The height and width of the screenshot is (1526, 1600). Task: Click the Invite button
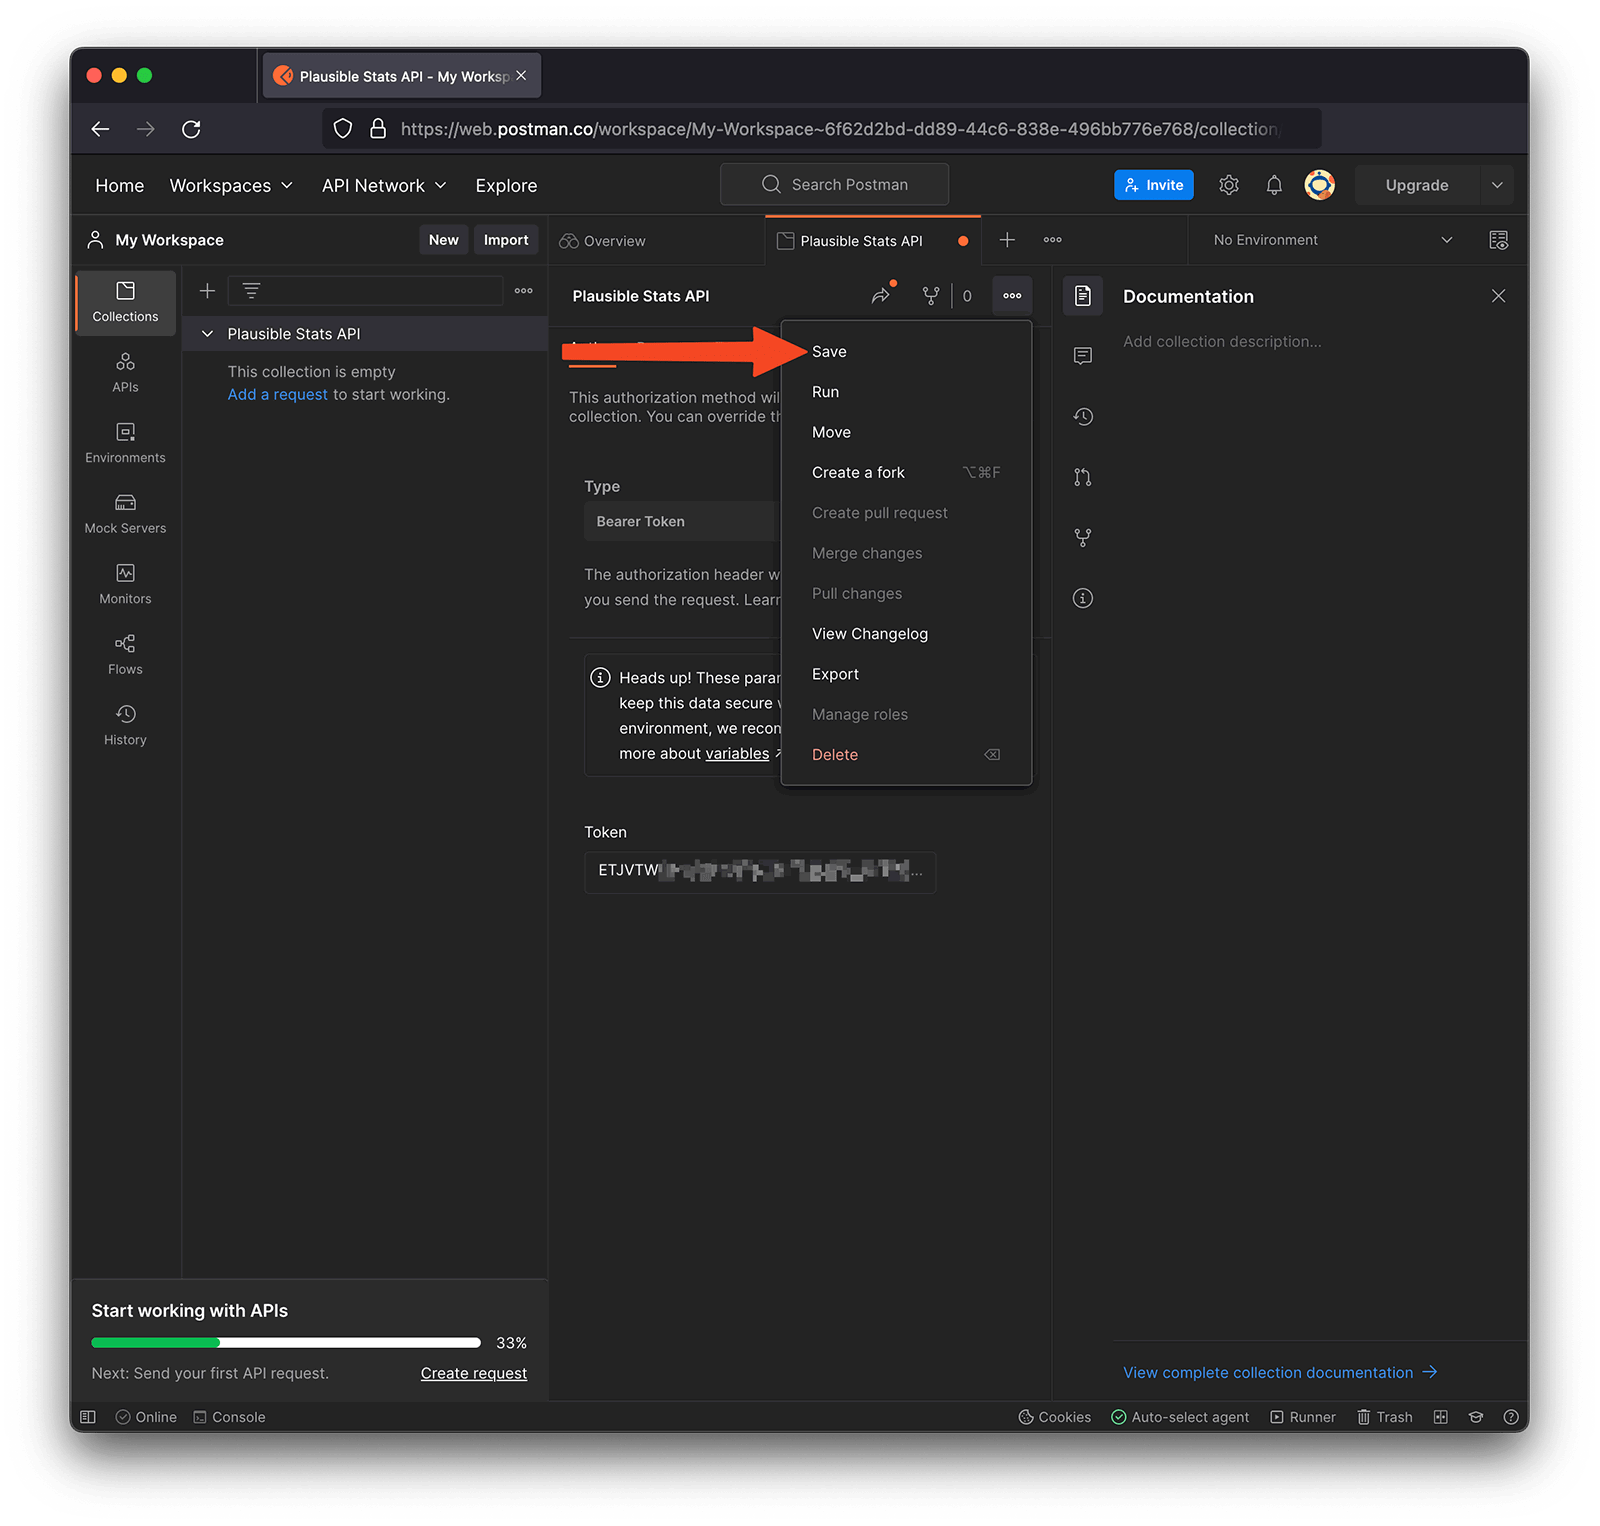[x=1153, y=185]
